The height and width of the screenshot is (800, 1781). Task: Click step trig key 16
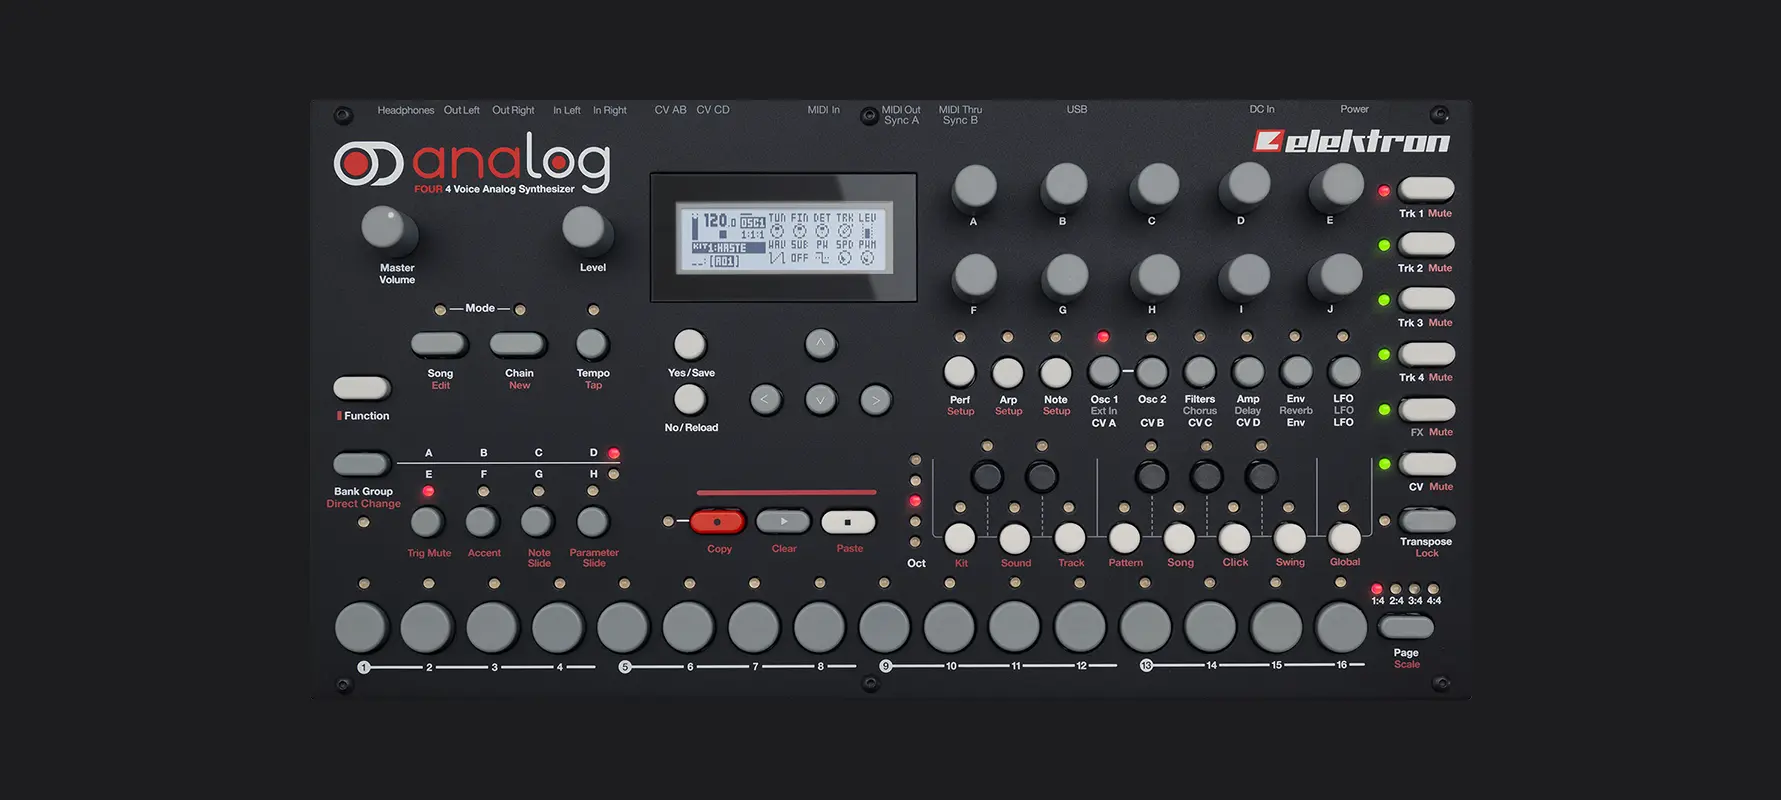1341,627
